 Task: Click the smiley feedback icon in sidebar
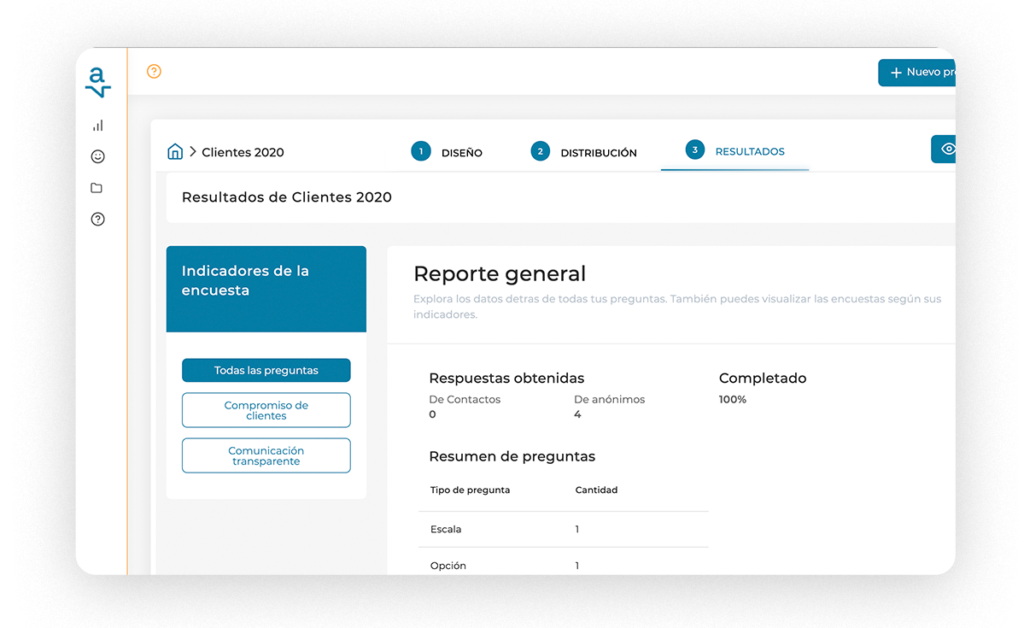pos(97,156)
